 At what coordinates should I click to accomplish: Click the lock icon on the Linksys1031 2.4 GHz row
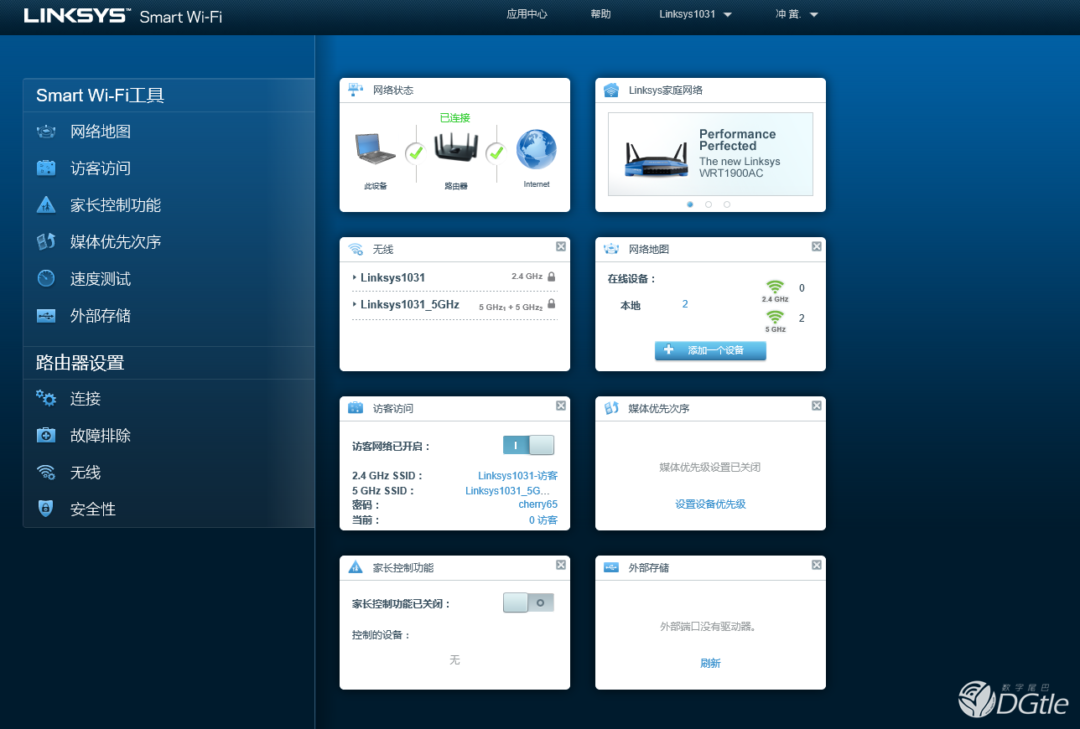tap(552, 276)
